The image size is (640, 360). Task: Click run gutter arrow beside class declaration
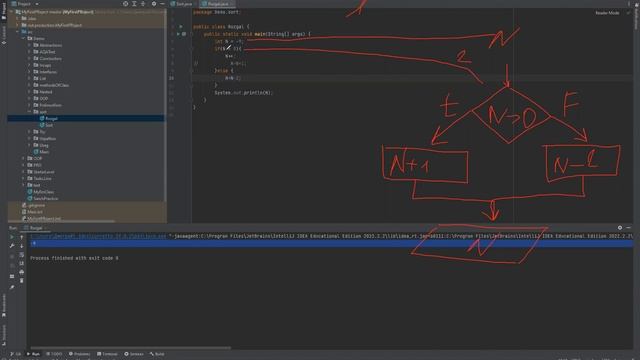pyautogui.click(x=181, y=27)
